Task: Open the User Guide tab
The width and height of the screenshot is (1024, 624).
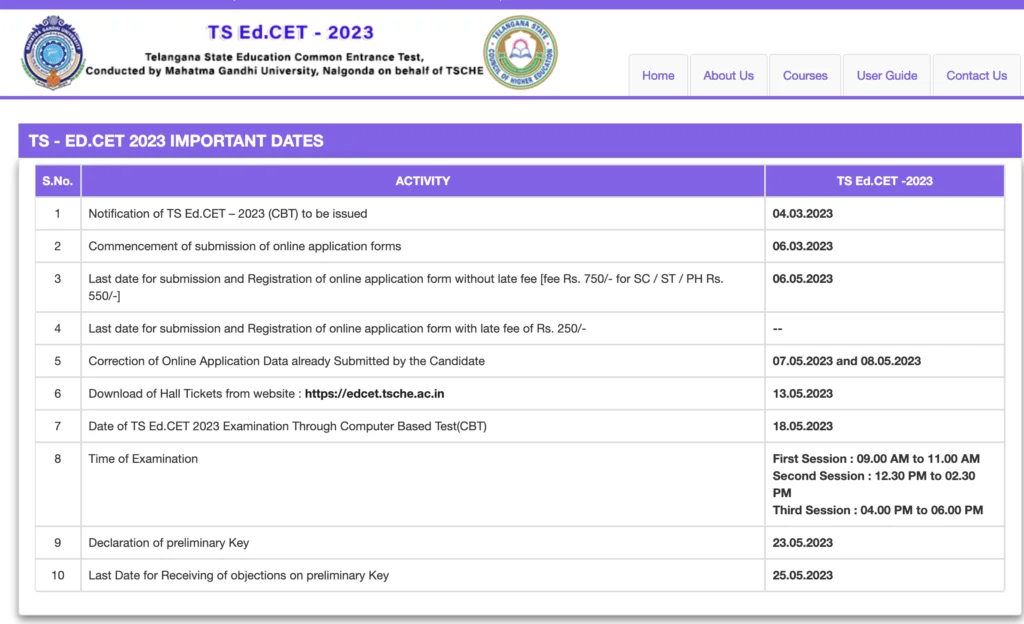Action: click(886, 76)
